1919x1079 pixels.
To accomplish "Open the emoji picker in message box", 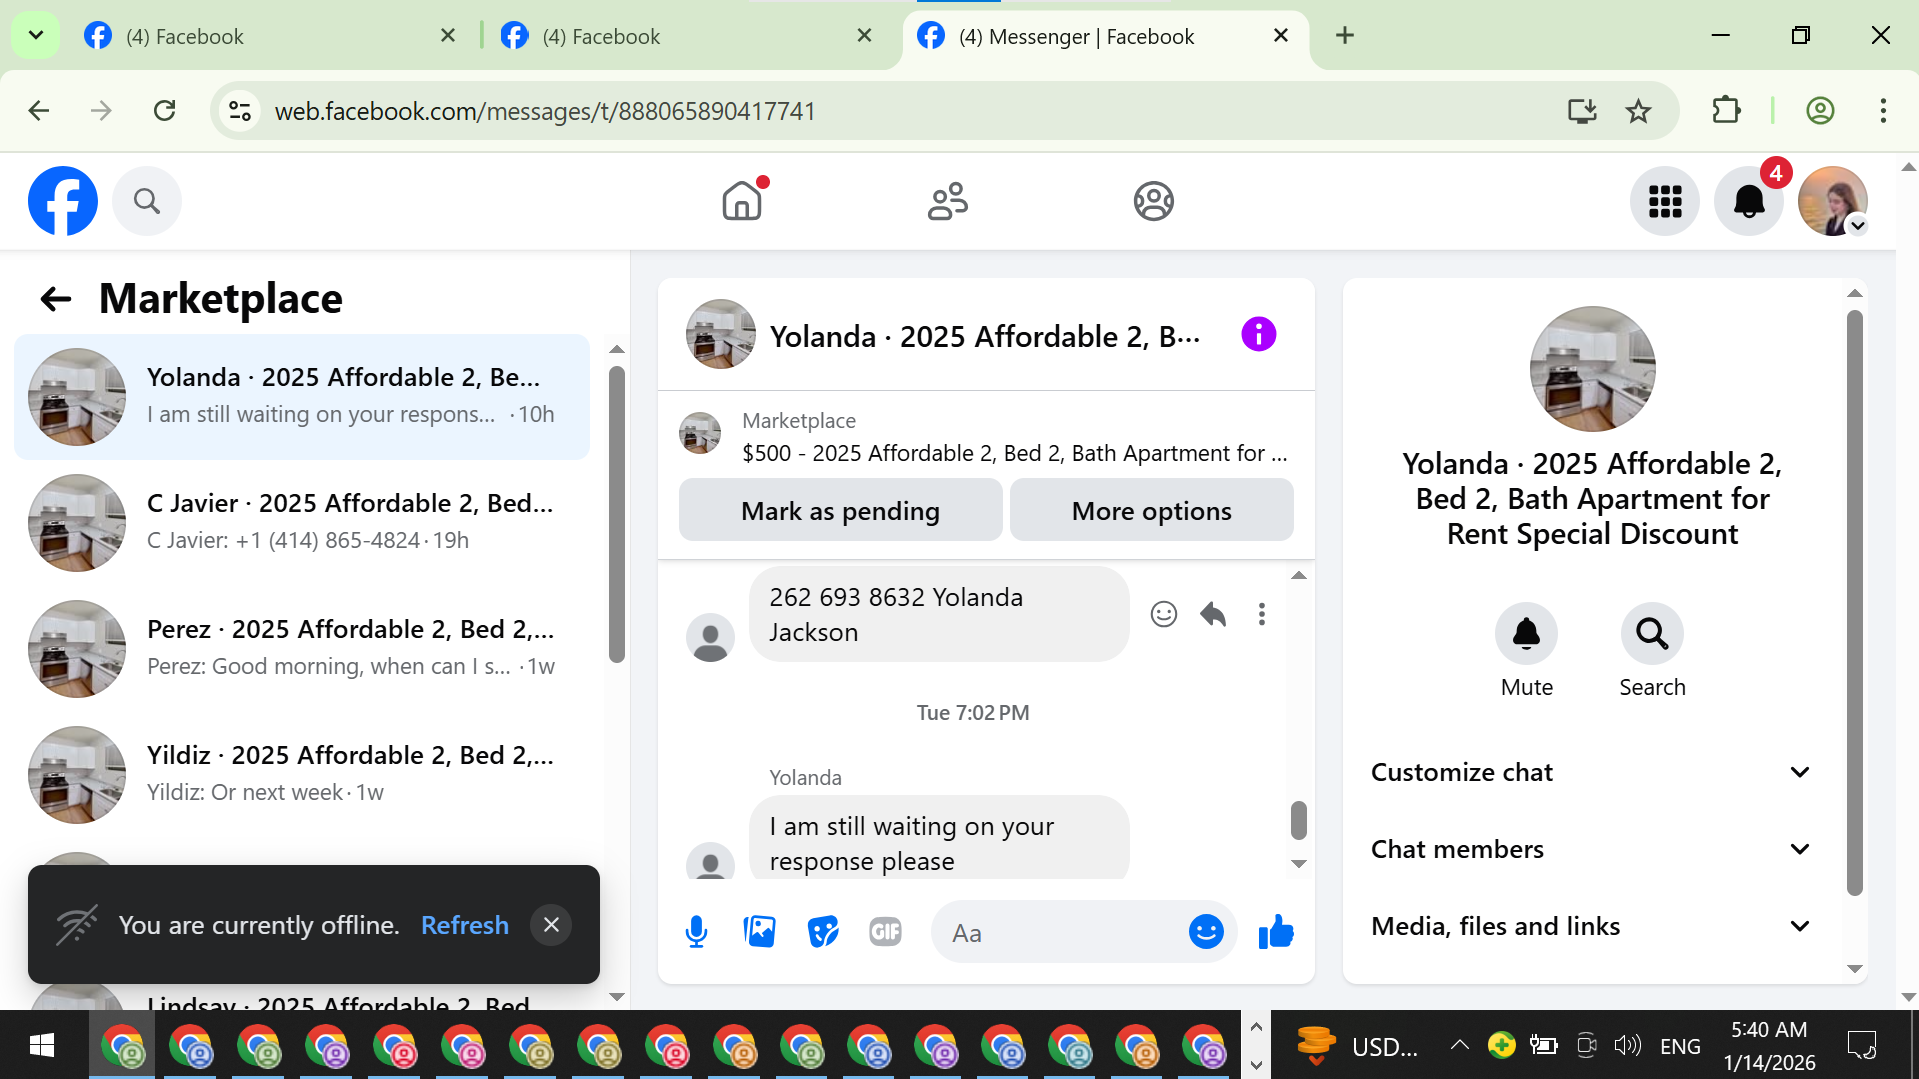I will [1206, 932].
